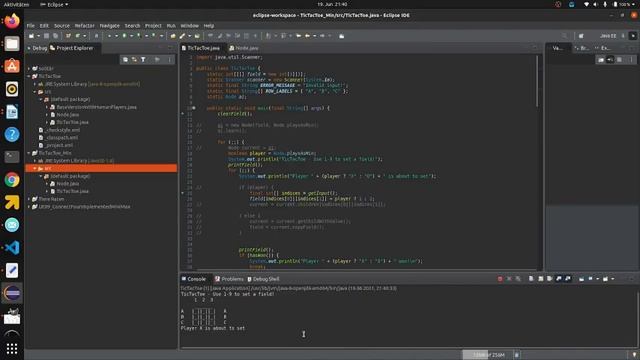The width and height of the screenshot is (640, 360).
Task: Click the Back navigation arrow in toolbar
Action: point(307,36)
